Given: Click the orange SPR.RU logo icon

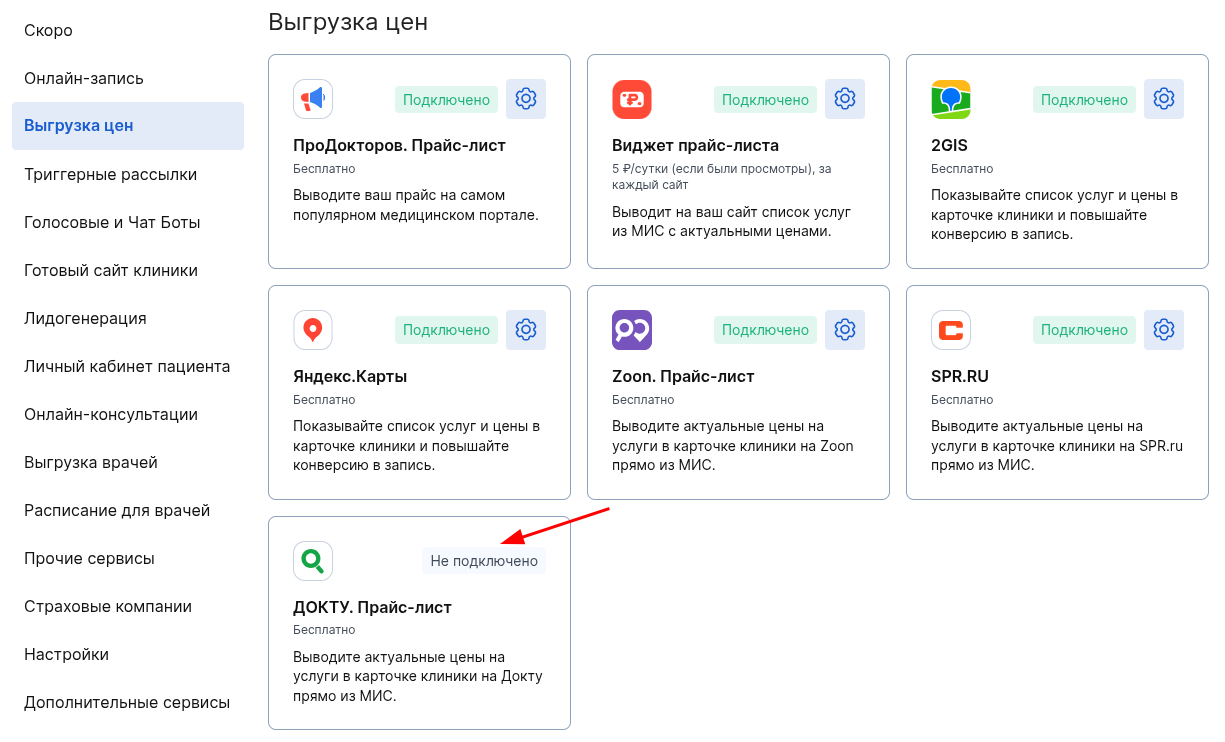Looking at the screenshot, I should click(951, 330).
